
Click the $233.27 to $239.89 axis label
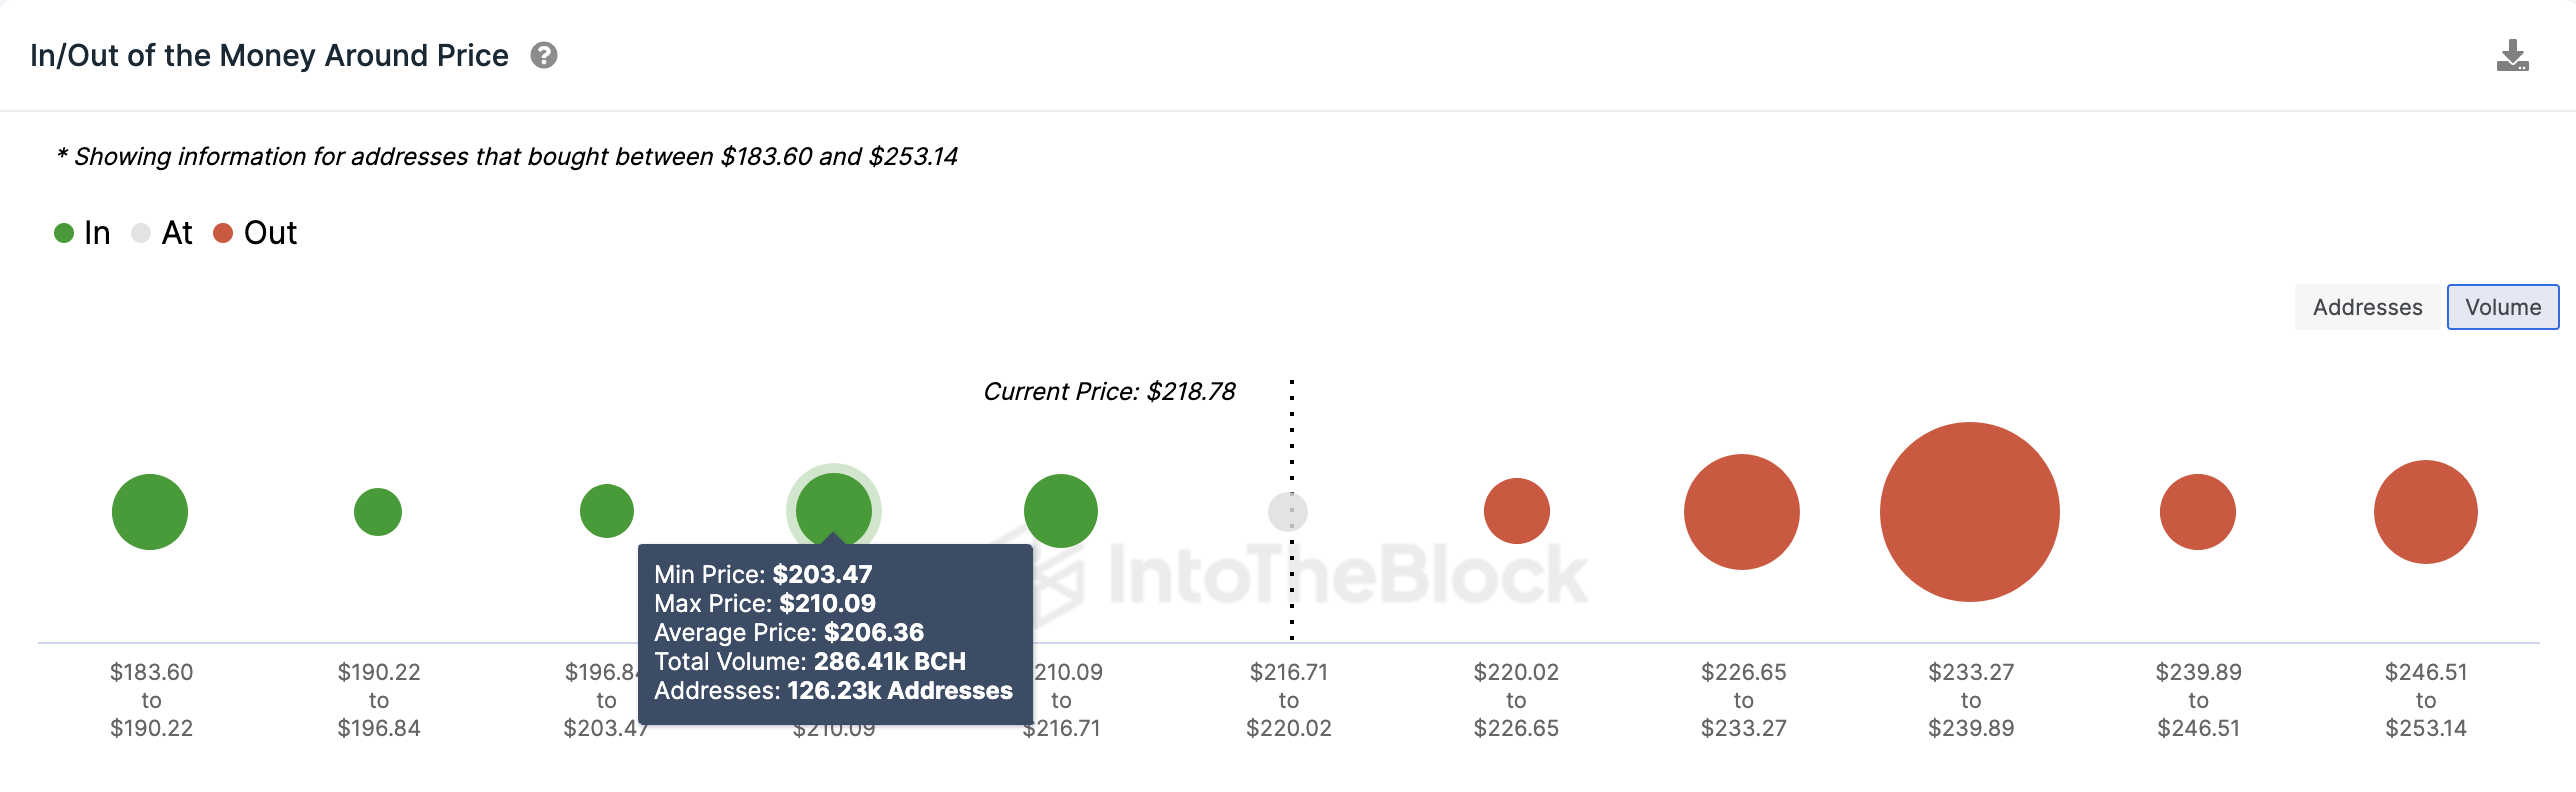coord(1971,700)
